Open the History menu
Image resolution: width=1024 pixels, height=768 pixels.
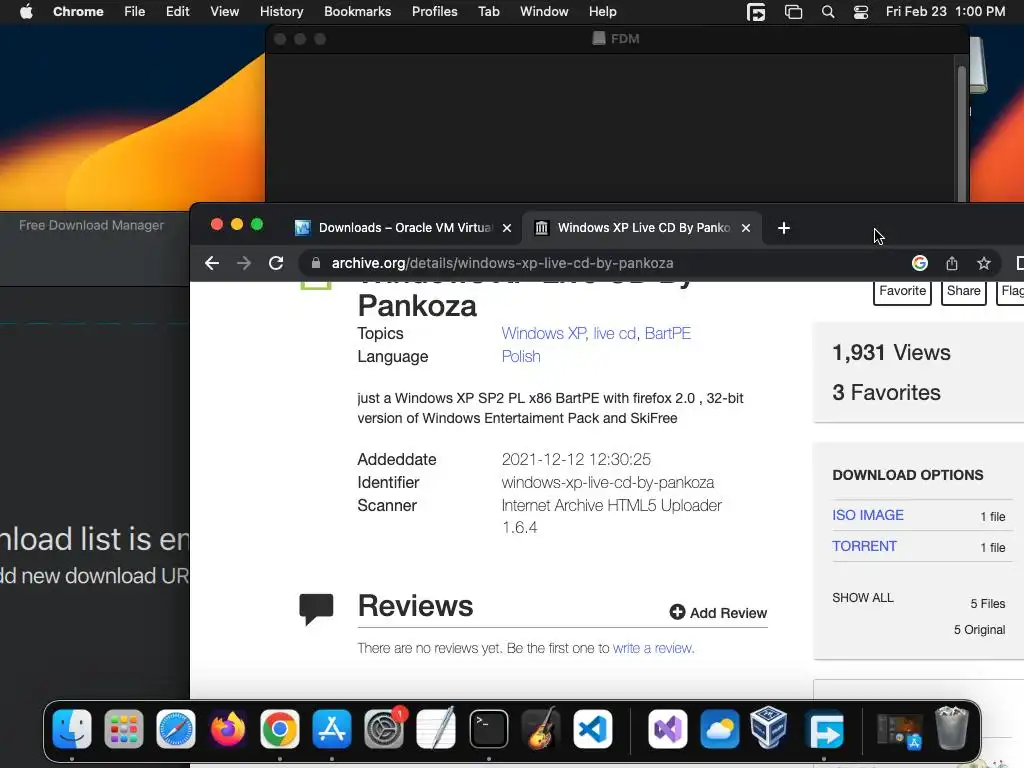point(281,12)
